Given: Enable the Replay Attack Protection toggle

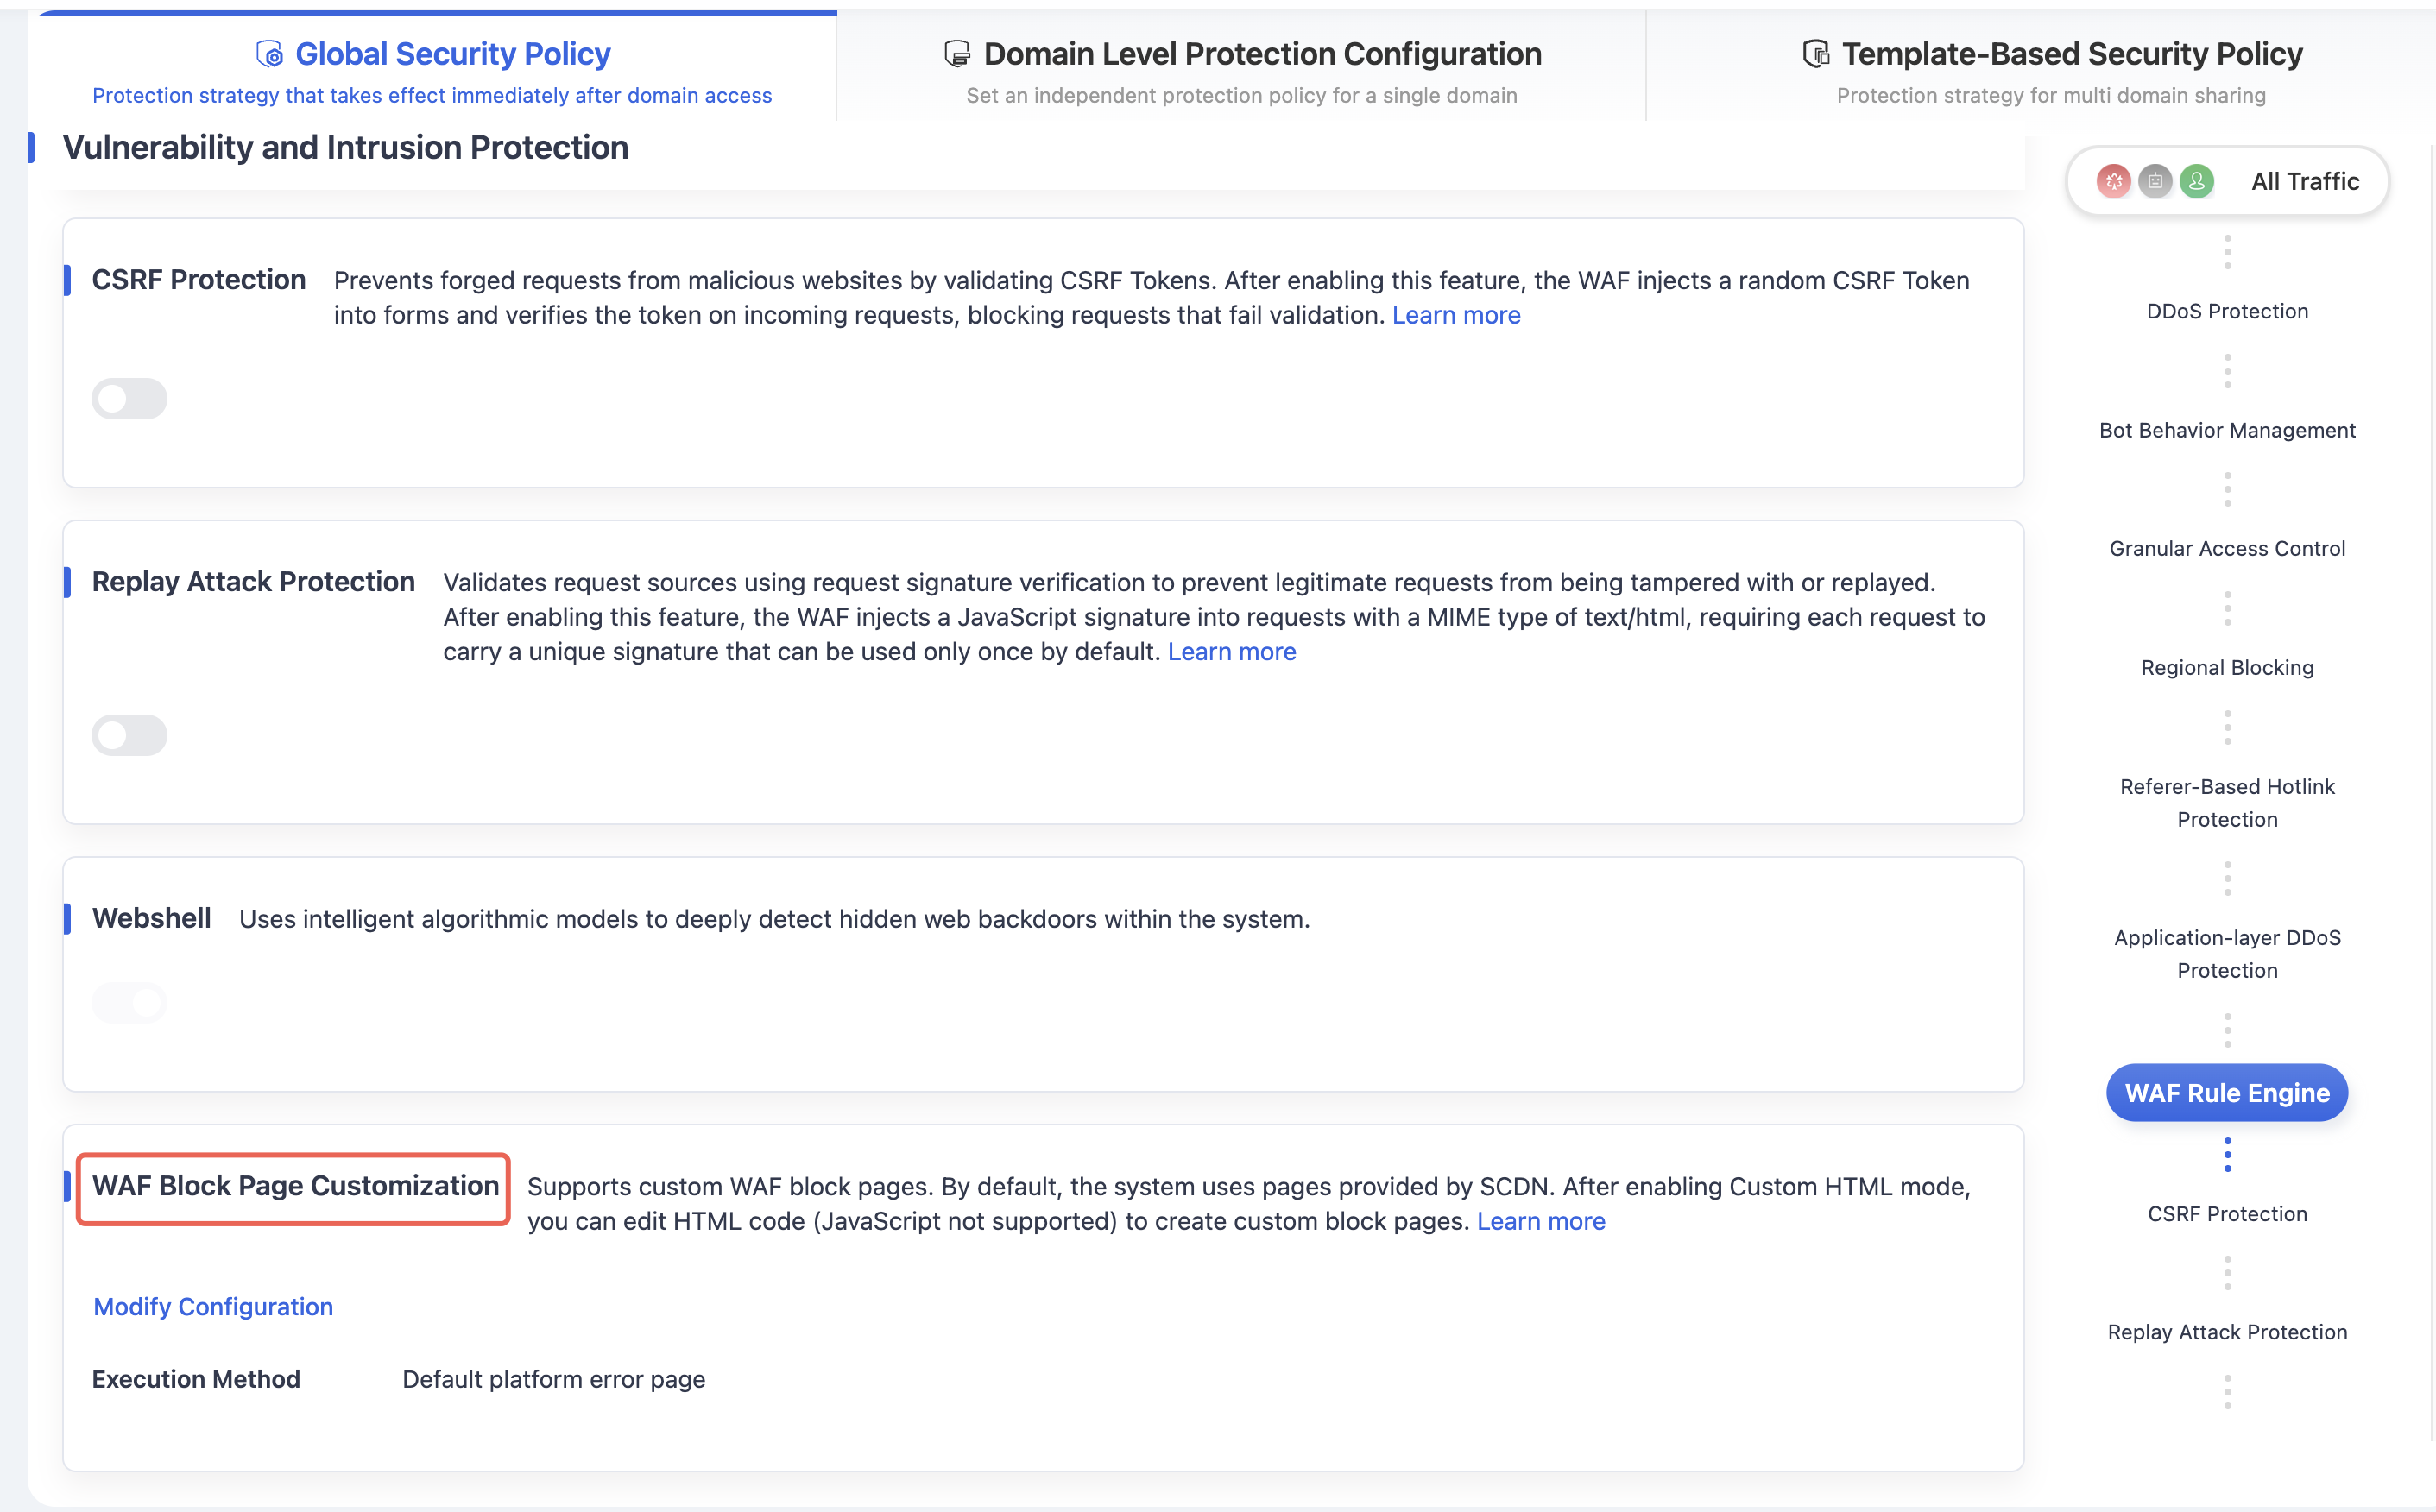Looking at the screenshot, I should pos(129,736).
